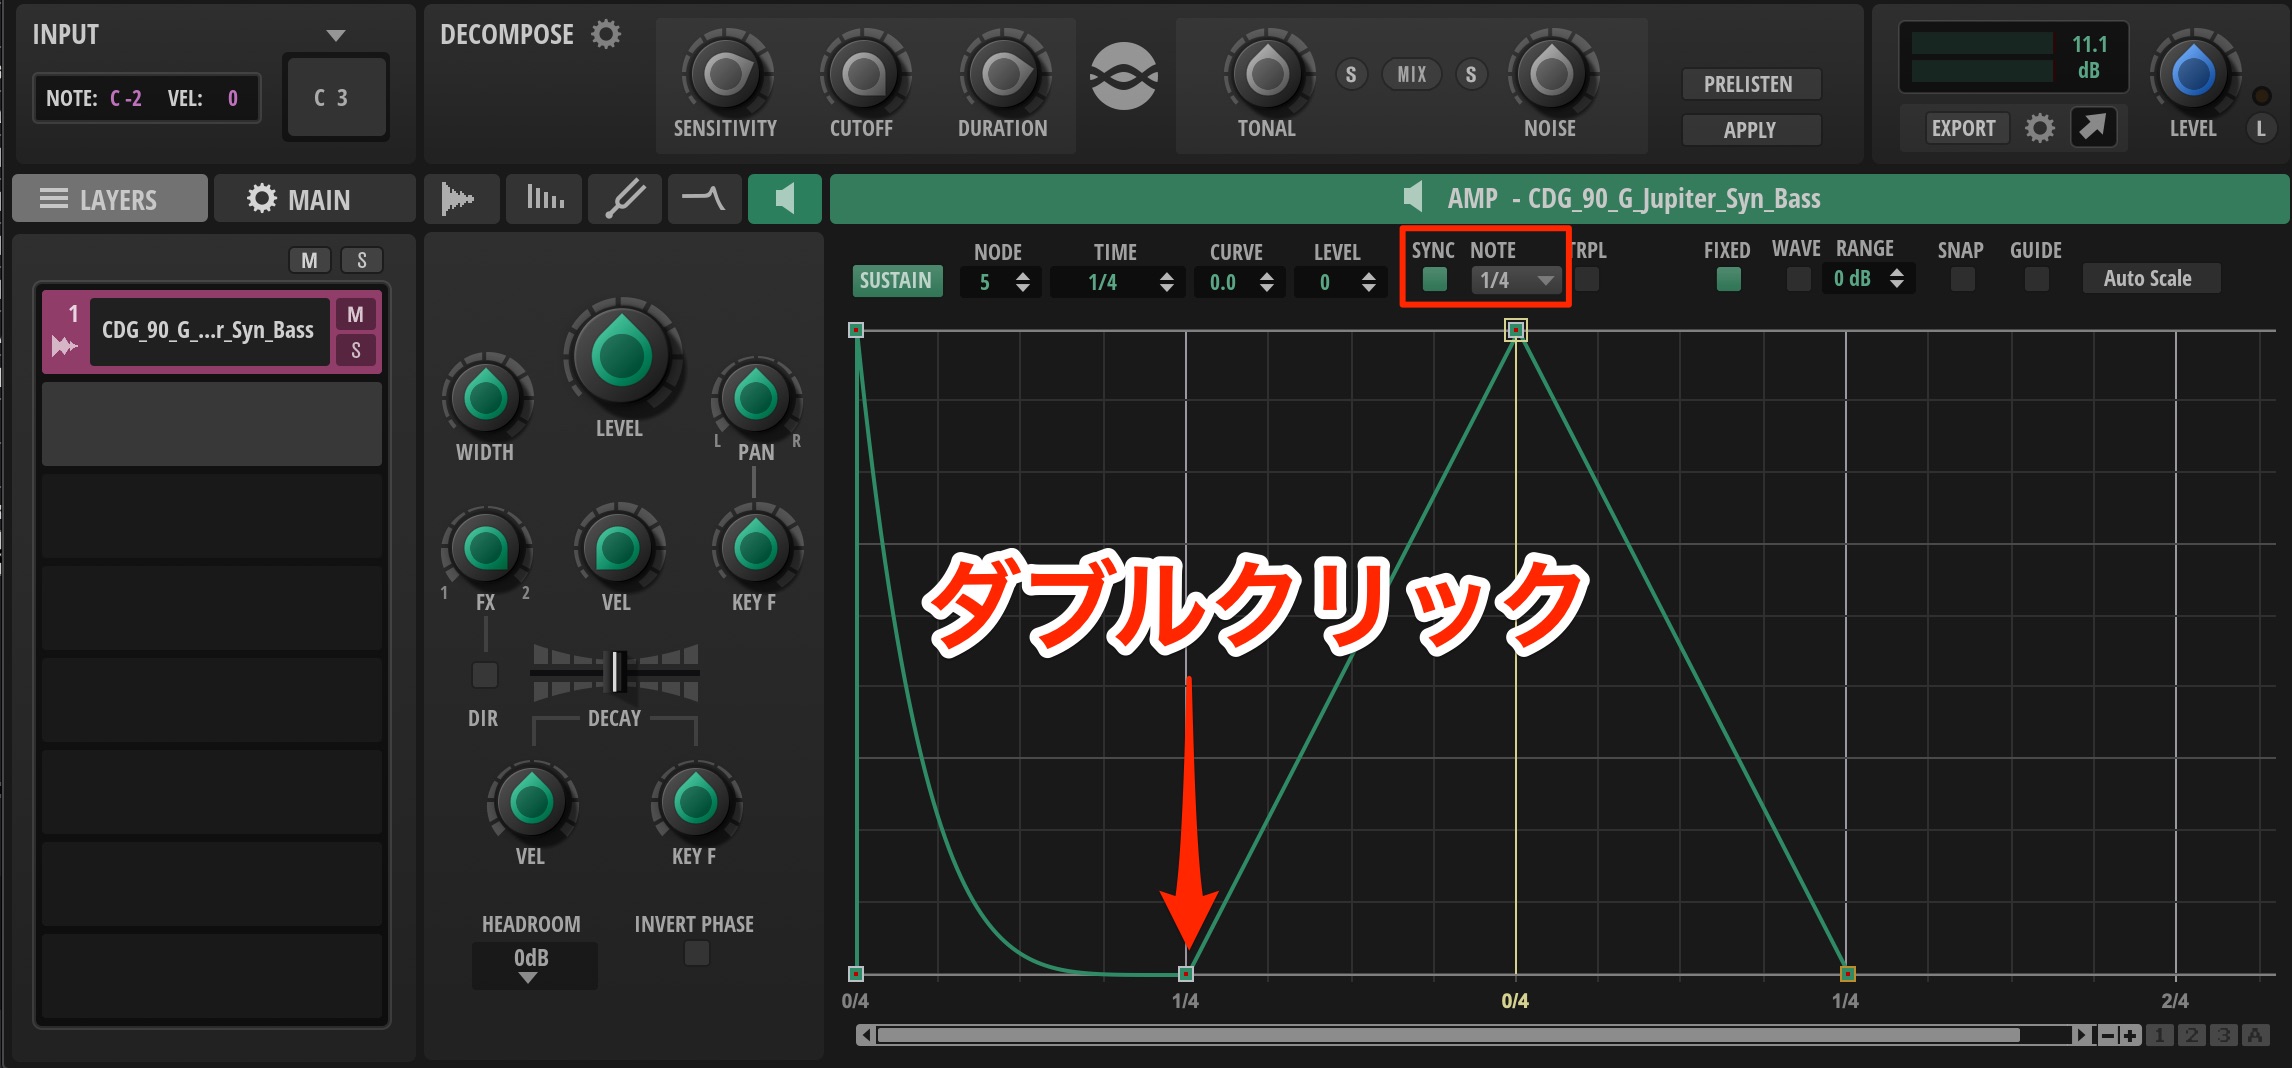The height and width of the screenshot is (1068, 2292).
Task: Open the pitch tuning fork page icon
Action: [x=626, y=198]
